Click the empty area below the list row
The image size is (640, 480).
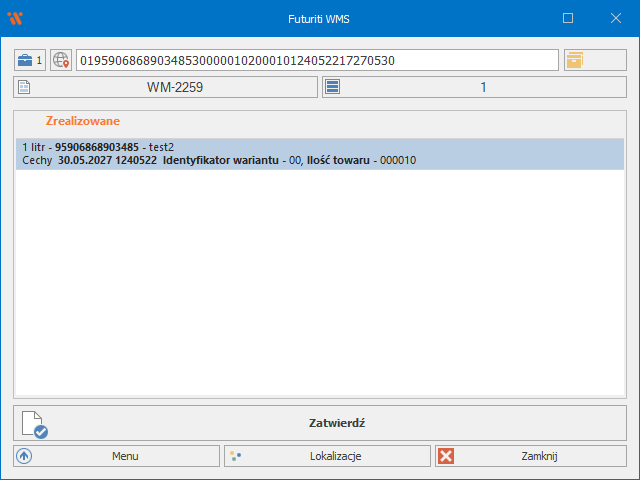point(320,280)
